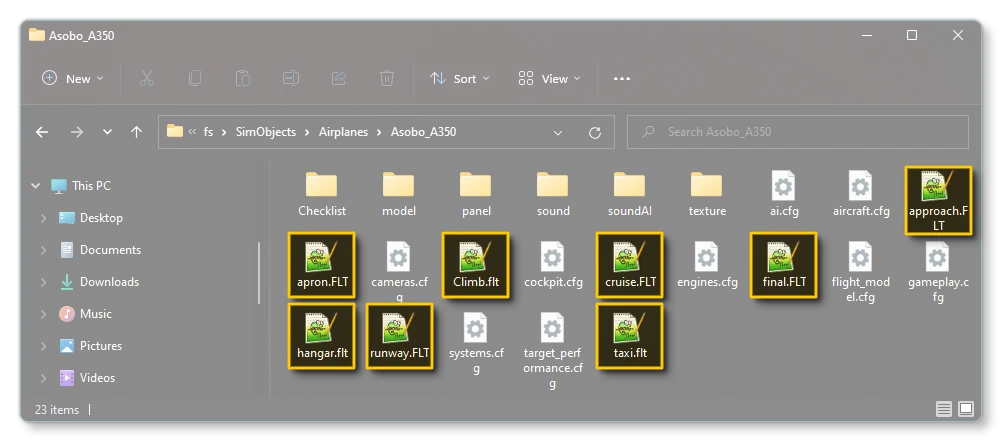The image size is (1002, 442).
Task: Select the systems.cfg file
Action: pyautogui.click(x=476, y=342)
